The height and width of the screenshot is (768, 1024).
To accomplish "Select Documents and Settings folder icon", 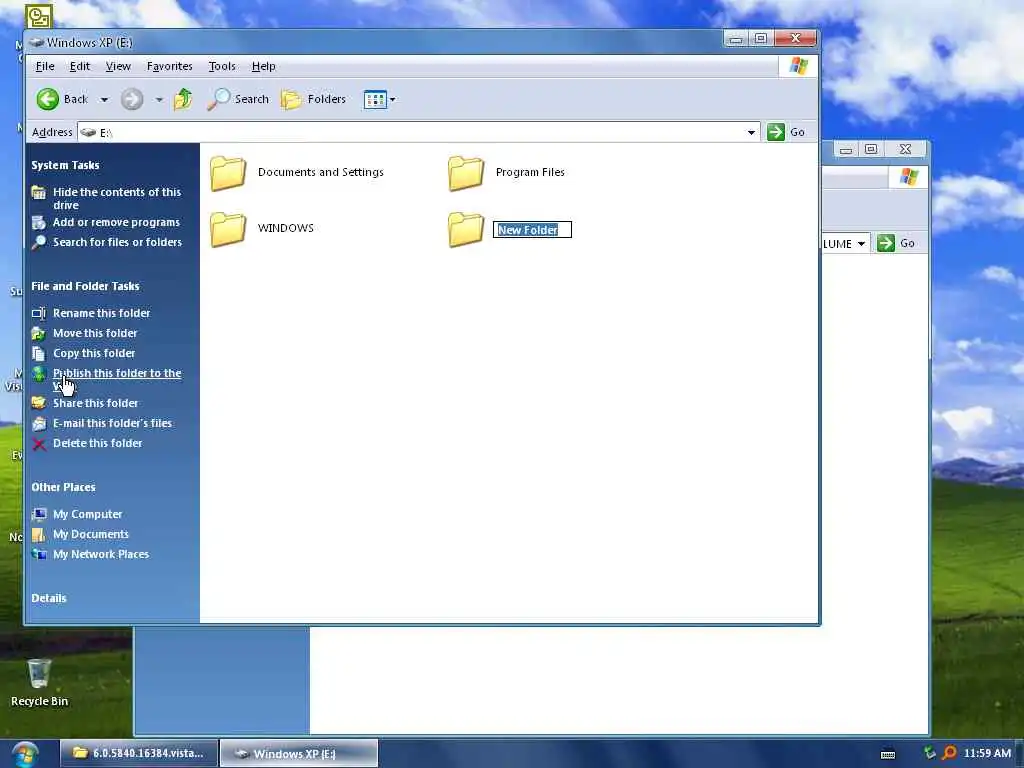I will click(228, 173).
